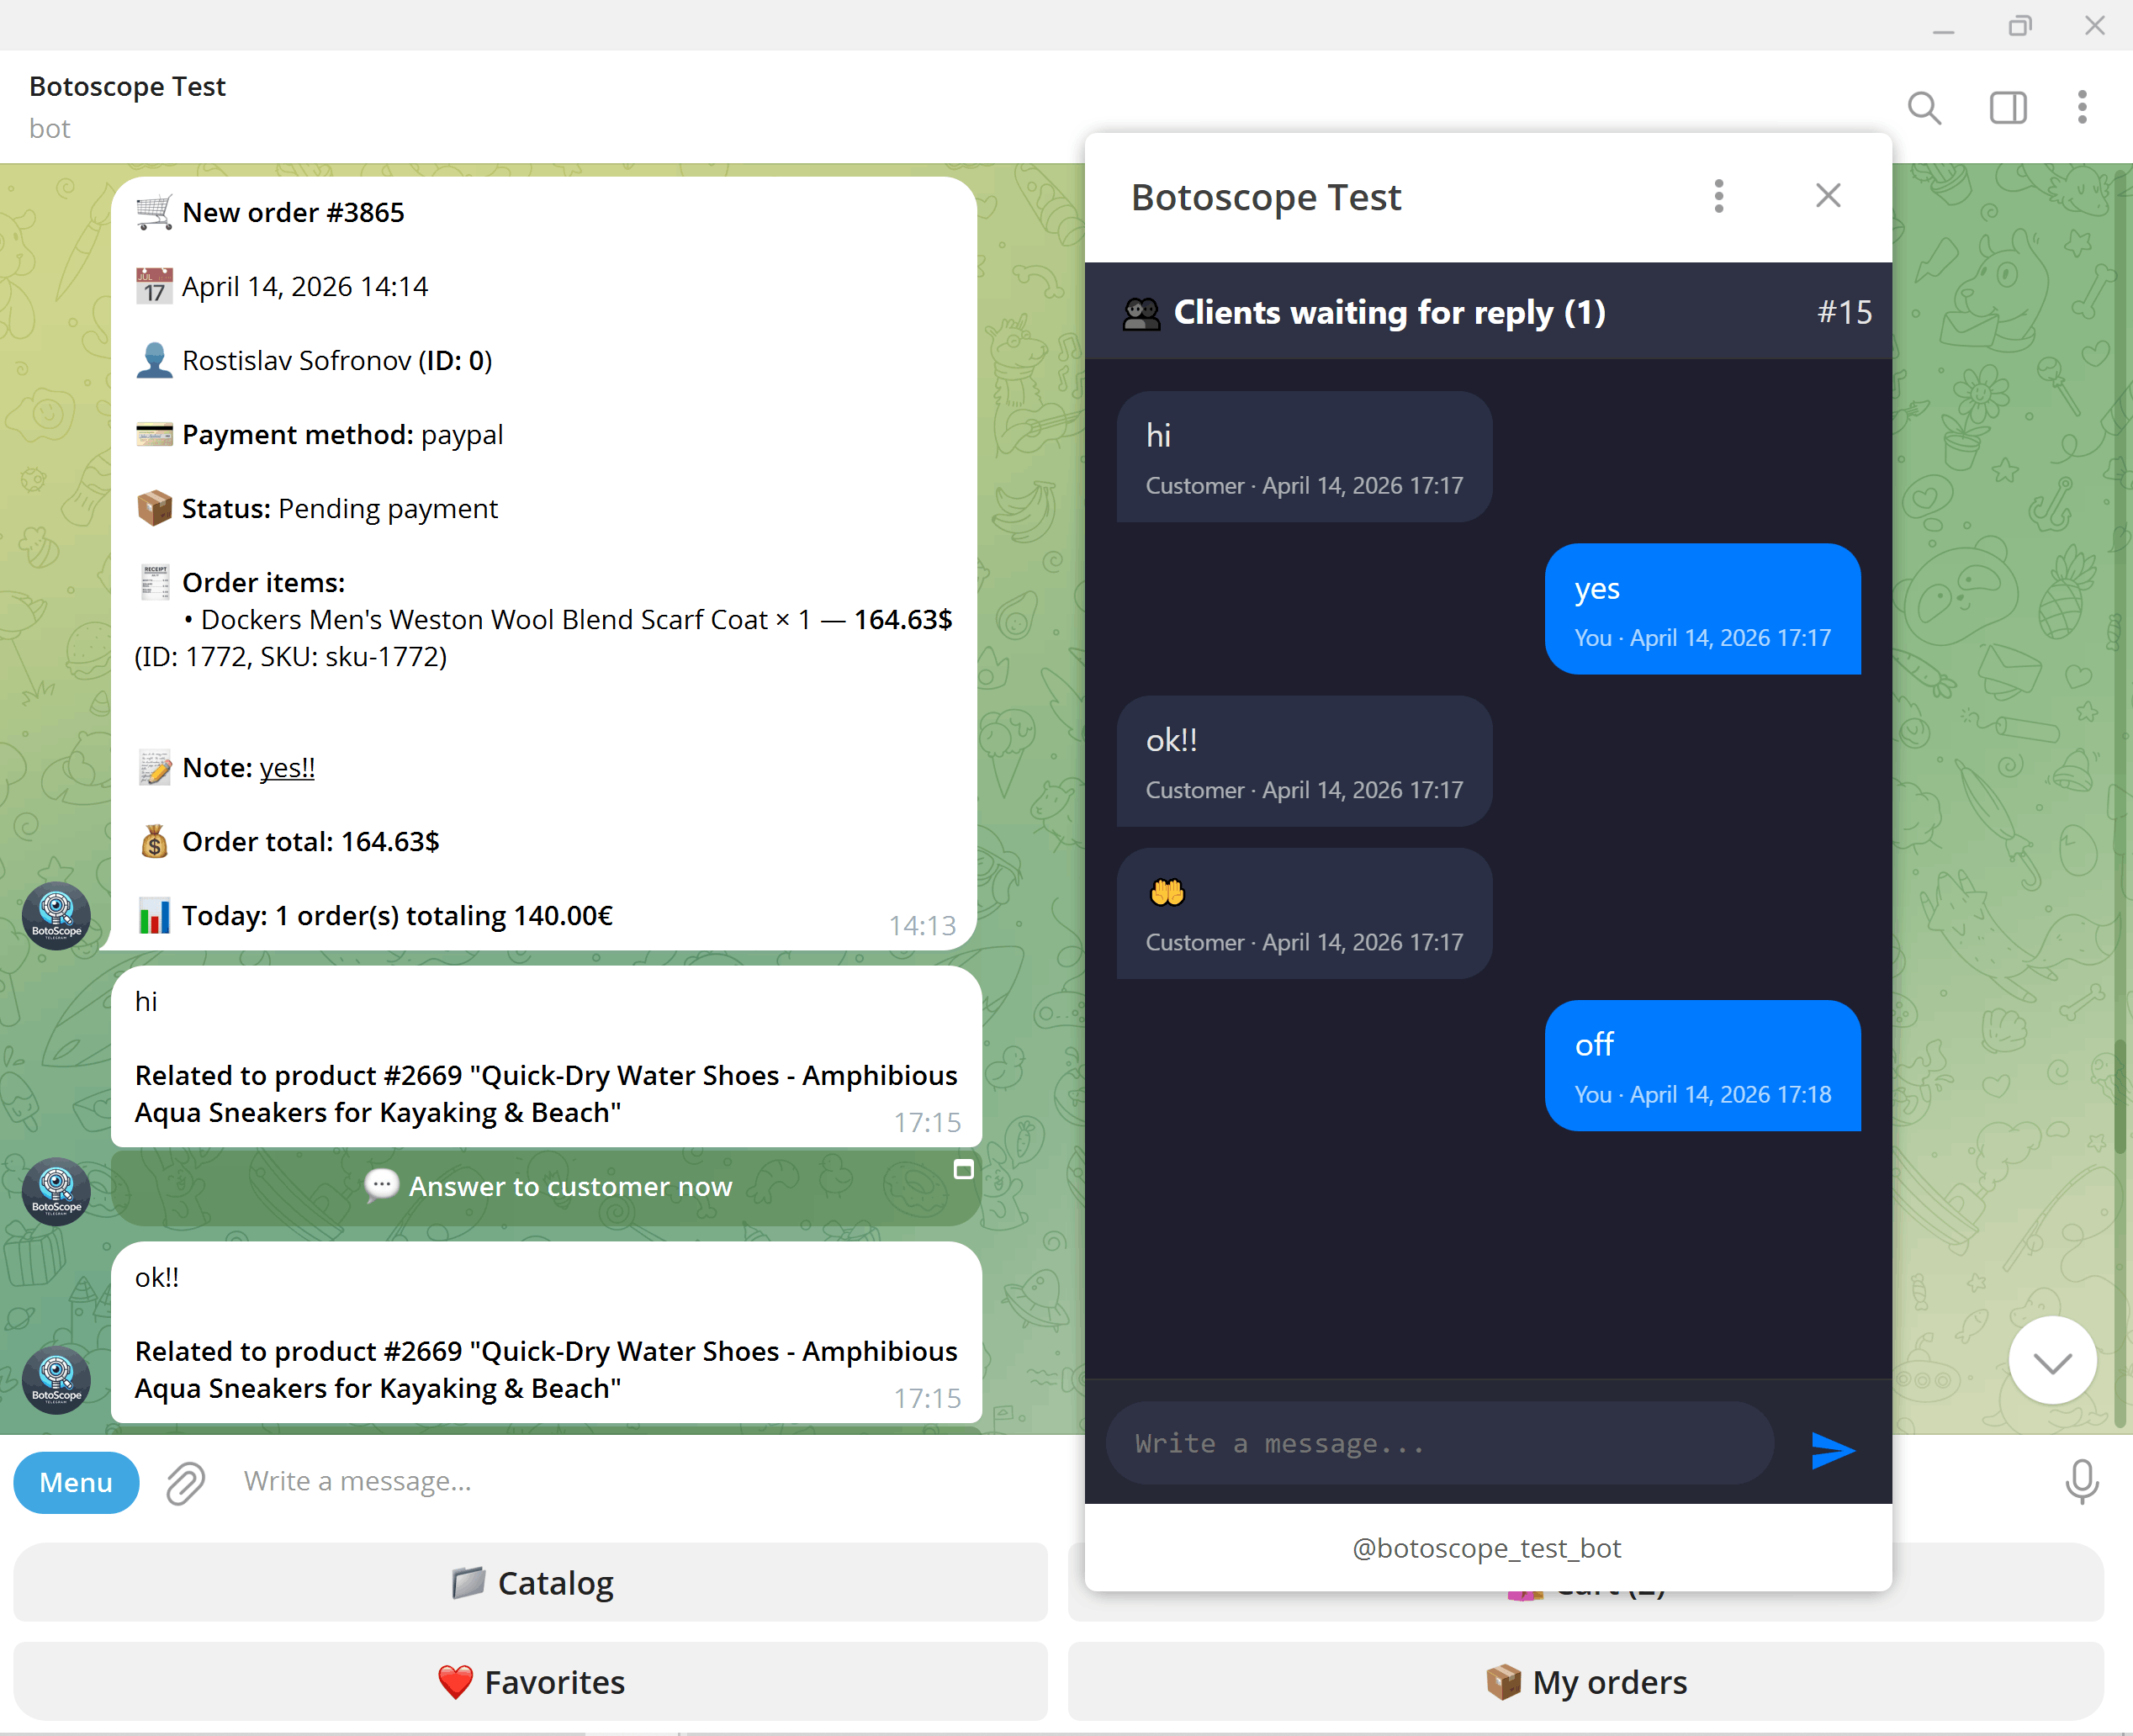Attach a file using the paperclip icon
The width and height of the screenshot is (2133, 1736).
184,1483
